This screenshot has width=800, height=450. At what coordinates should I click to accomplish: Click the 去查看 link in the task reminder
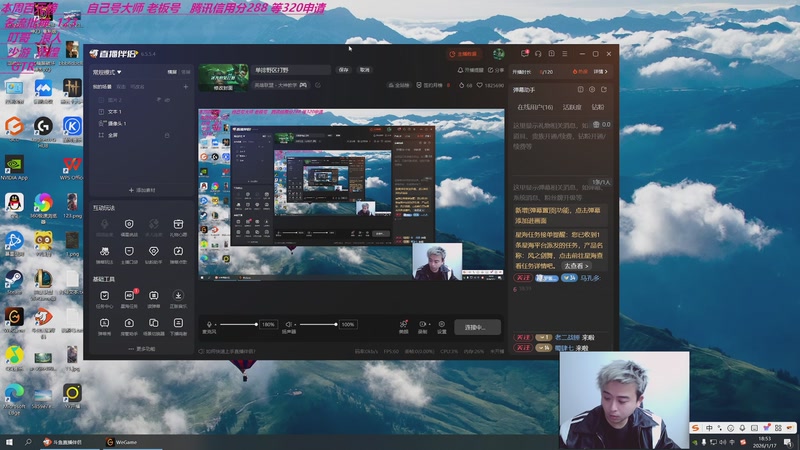(x=577, y=266)
